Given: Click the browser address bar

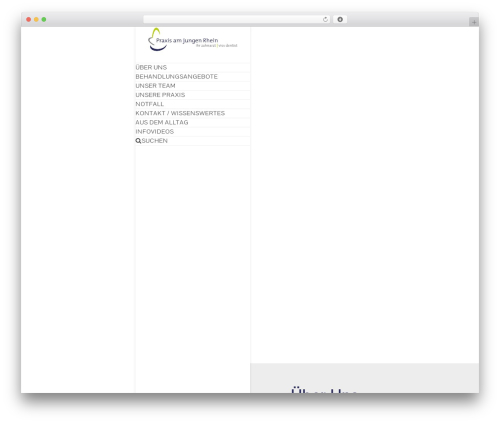Looking at the screenshot, I should (x=237, y=19).
